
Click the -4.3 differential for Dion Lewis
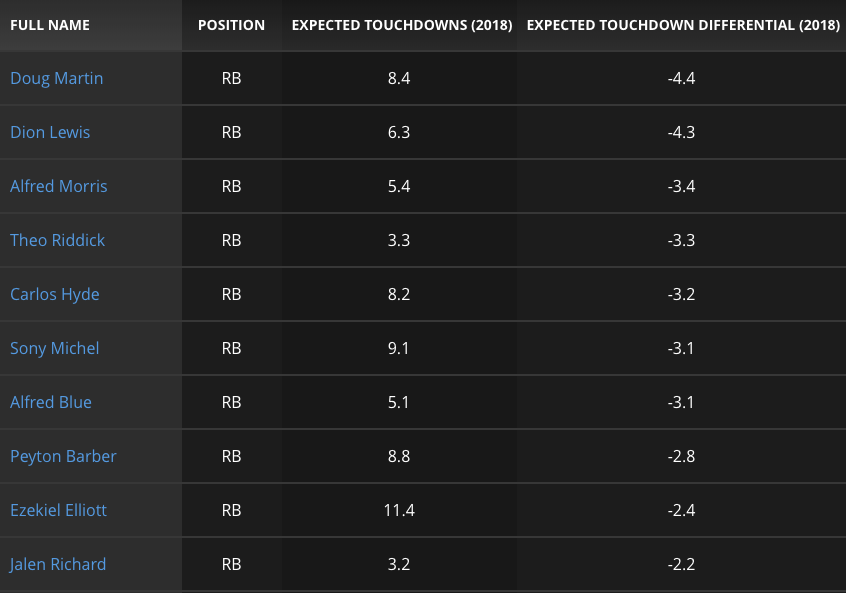click(681, 132)
